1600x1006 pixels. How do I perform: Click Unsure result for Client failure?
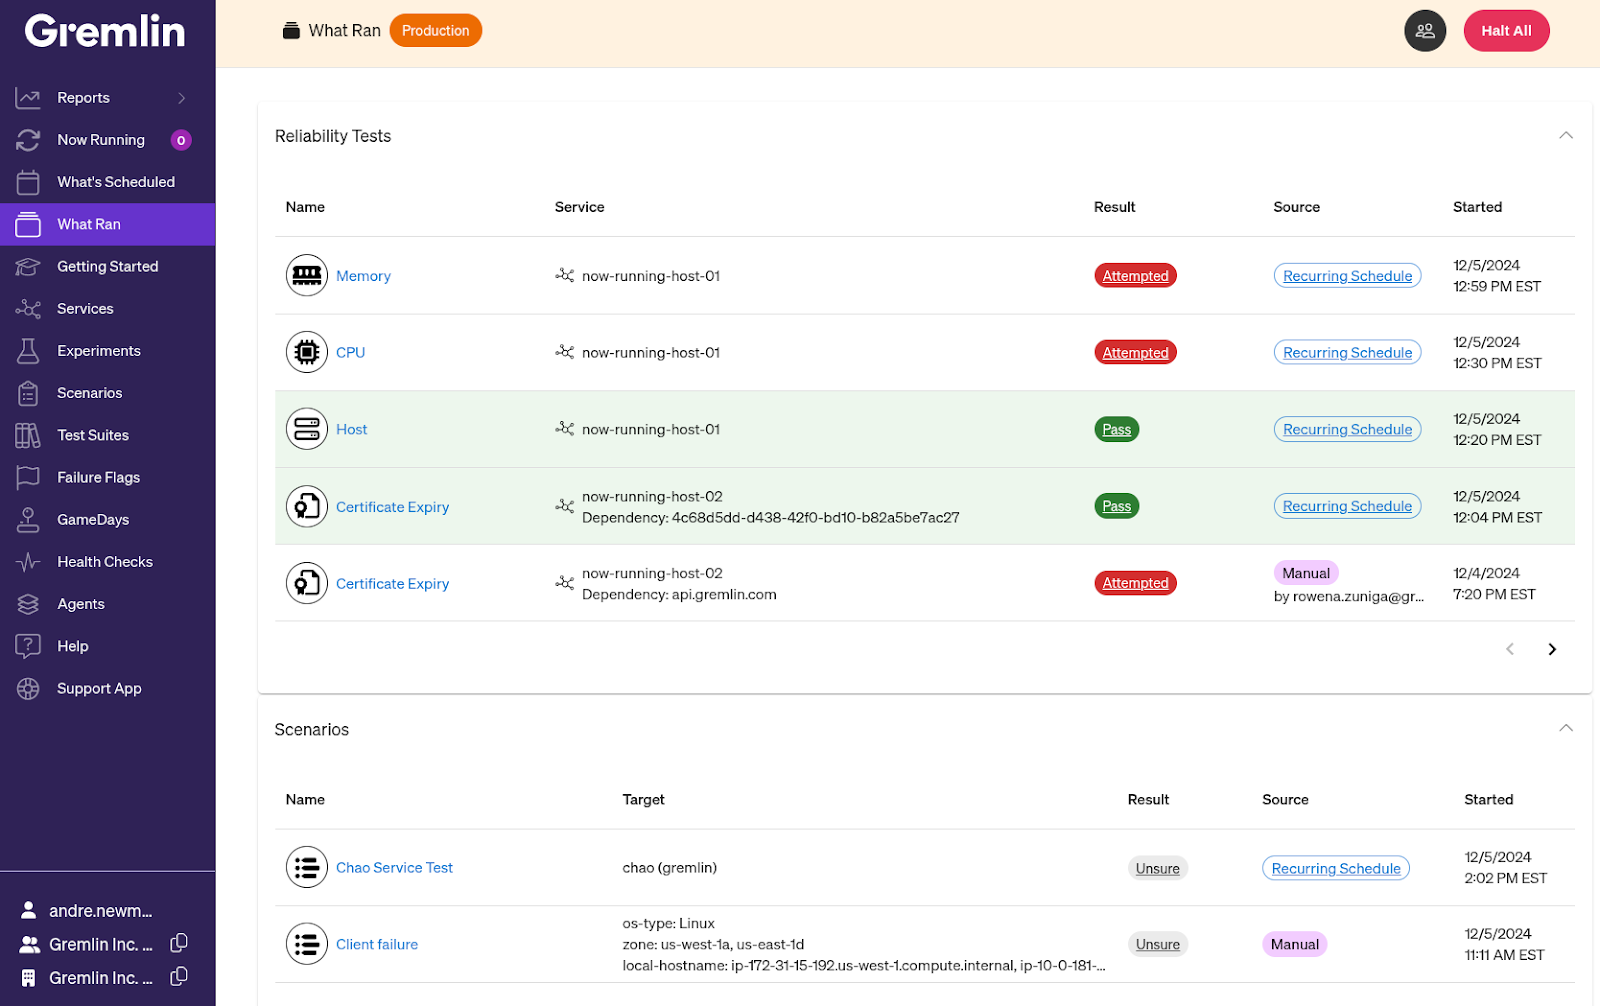(x=1157, y=945)
